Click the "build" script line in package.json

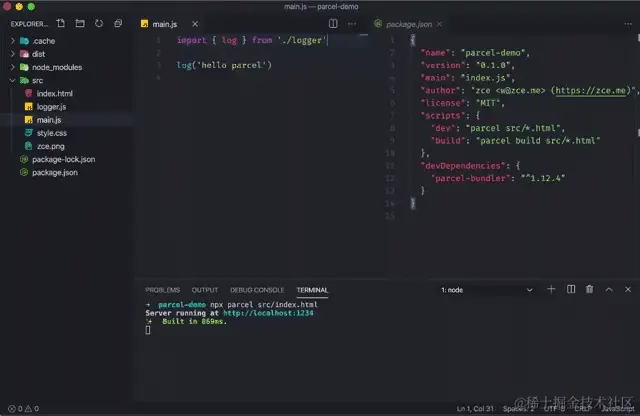click(516, 140)
